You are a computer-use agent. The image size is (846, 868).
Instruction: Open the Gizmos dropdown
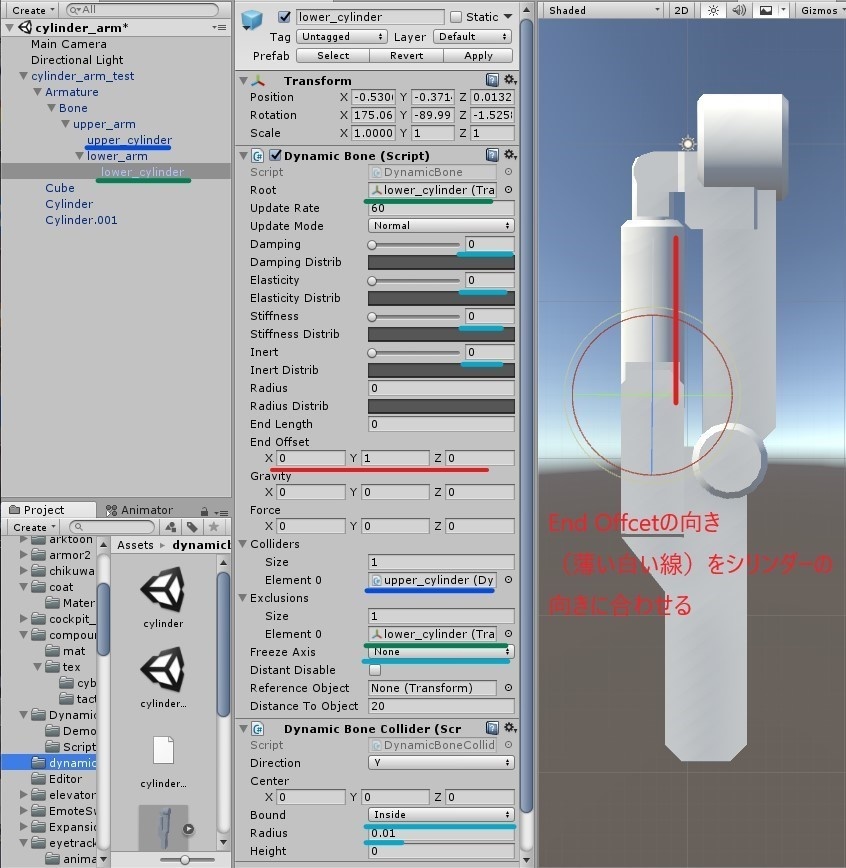(x=820, y=10)
